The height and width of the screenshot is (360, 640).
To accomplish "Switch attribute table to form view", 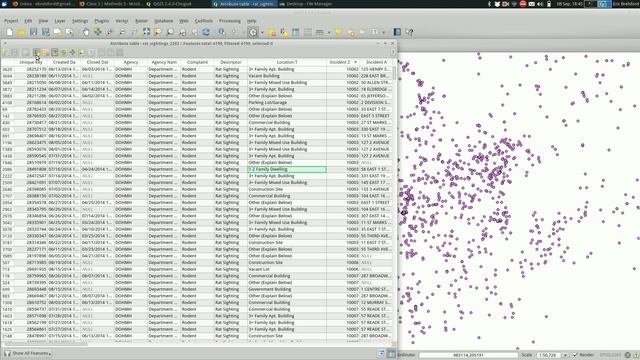I will point(381,354).
